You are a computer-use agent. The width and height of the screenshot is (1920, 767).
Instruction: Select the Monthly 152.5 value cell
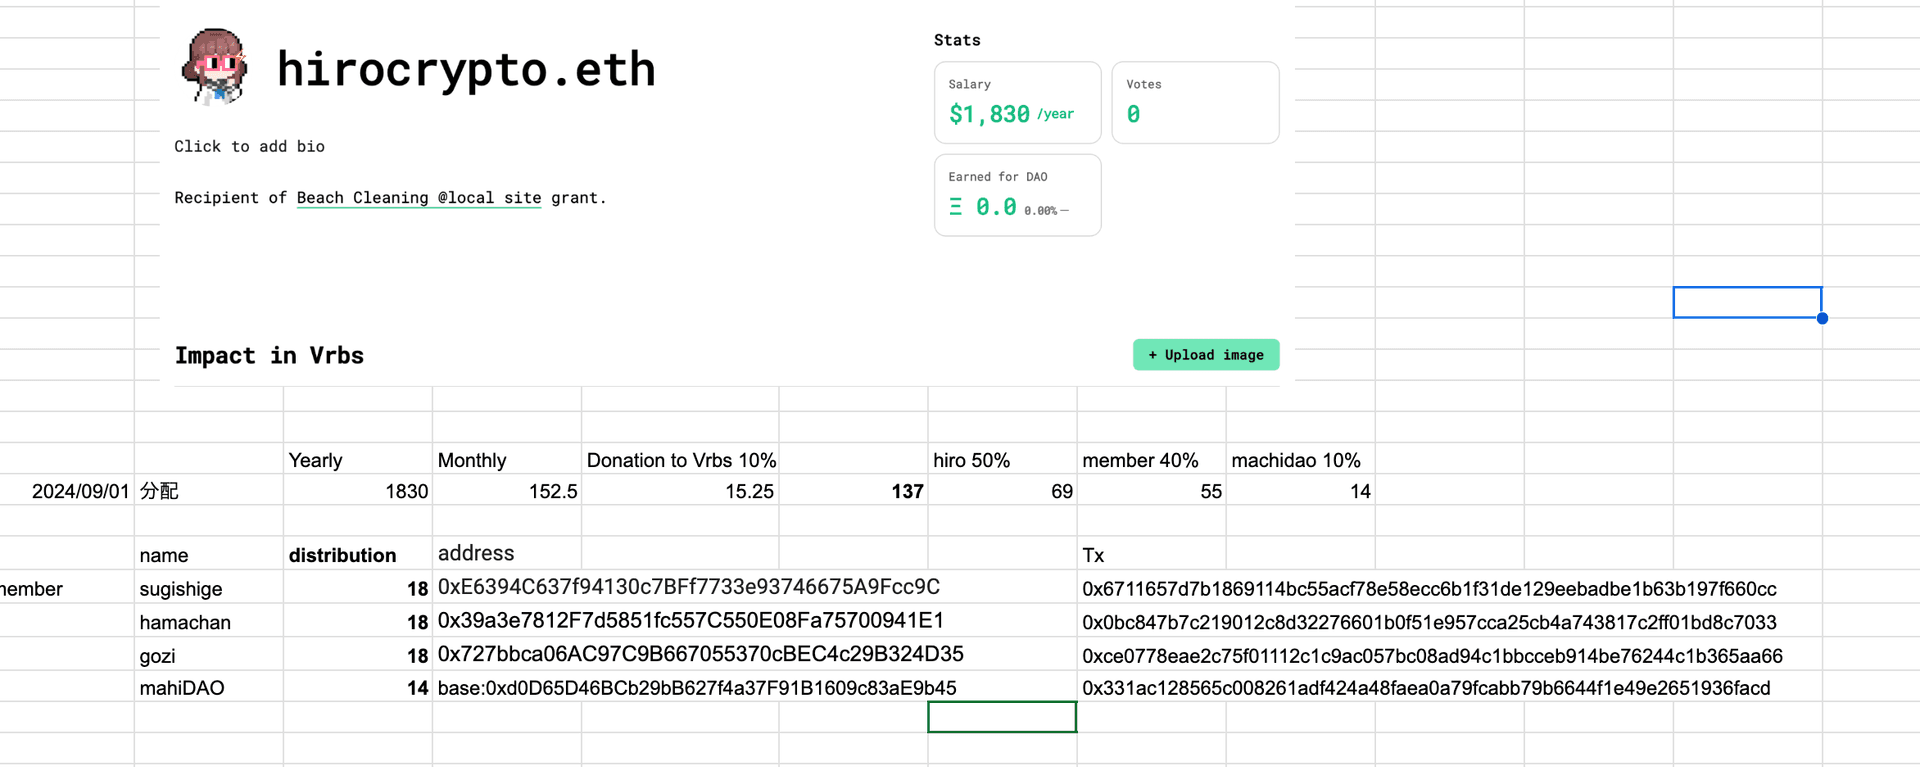506,491
